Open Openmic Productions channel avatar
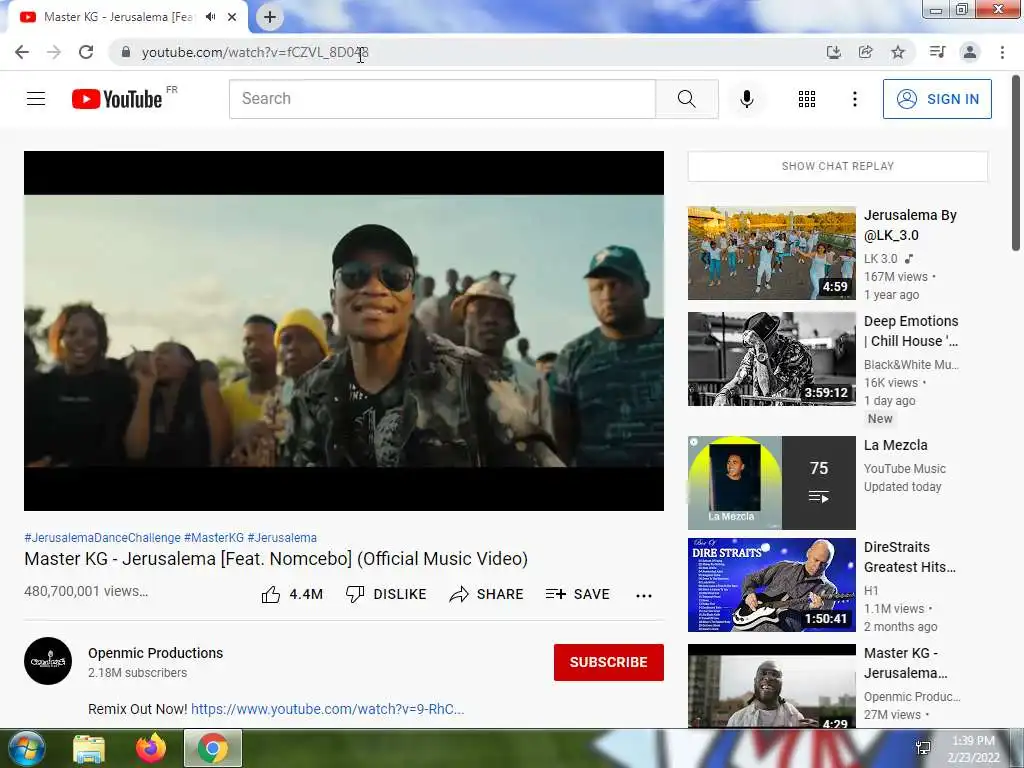This screenshot has width=1024, height=768. pyautogui.click(x=48, y=661)
